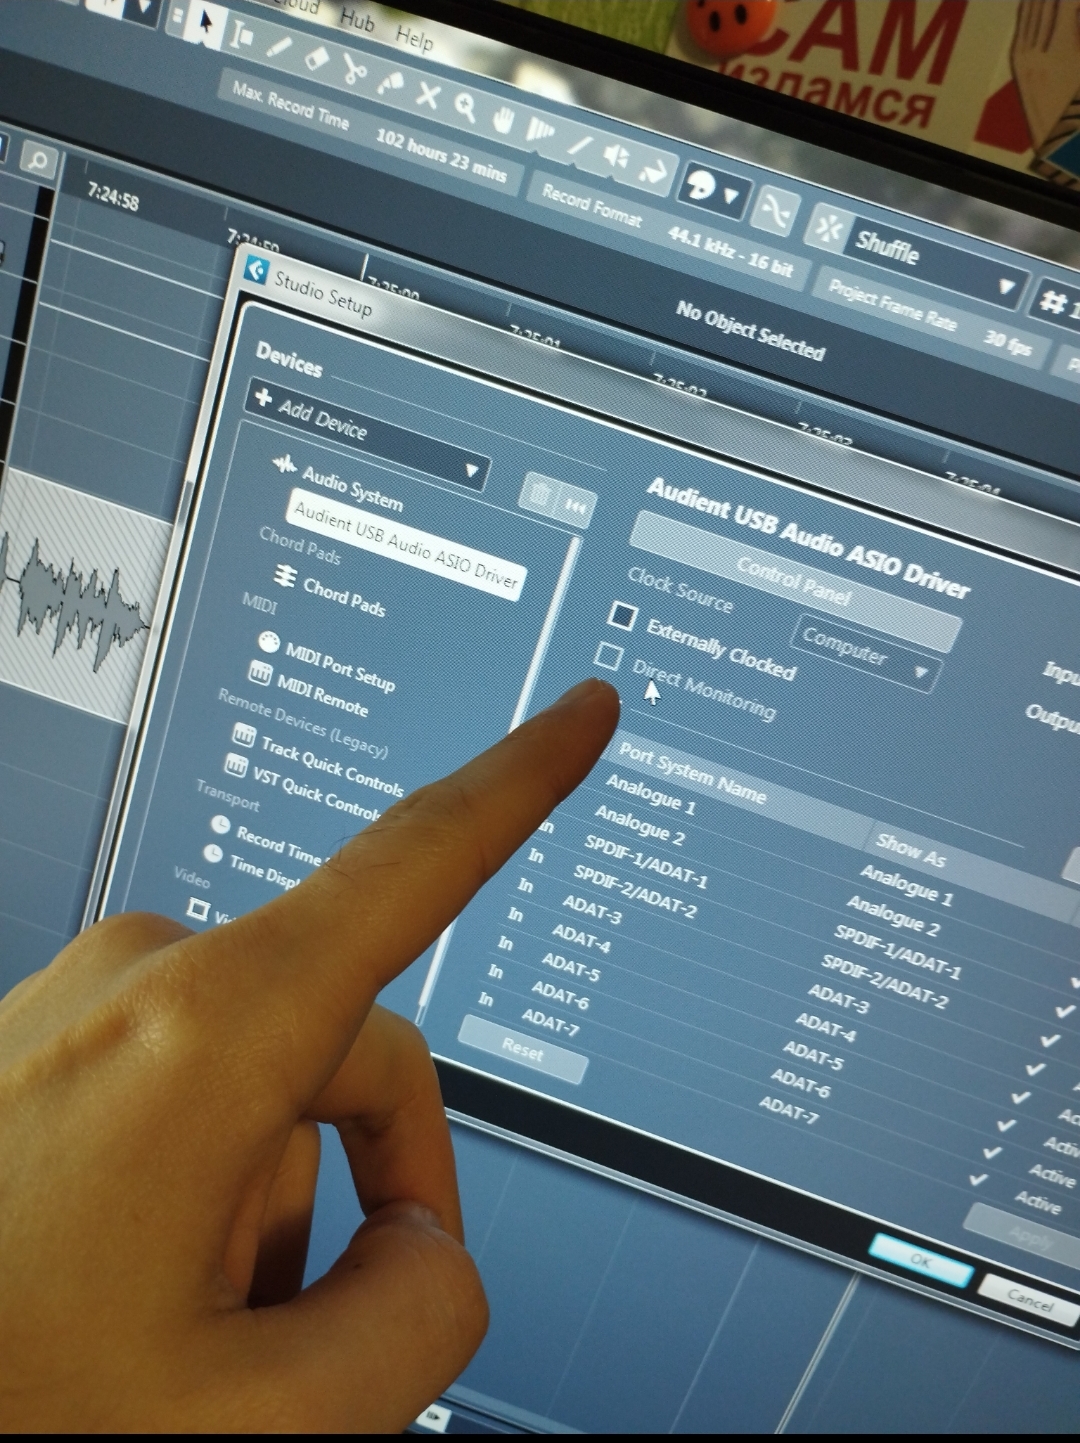Click the Cubase logo in Studio Setup title
The height and width of the screenshot is (1443, 1080).
256,270
